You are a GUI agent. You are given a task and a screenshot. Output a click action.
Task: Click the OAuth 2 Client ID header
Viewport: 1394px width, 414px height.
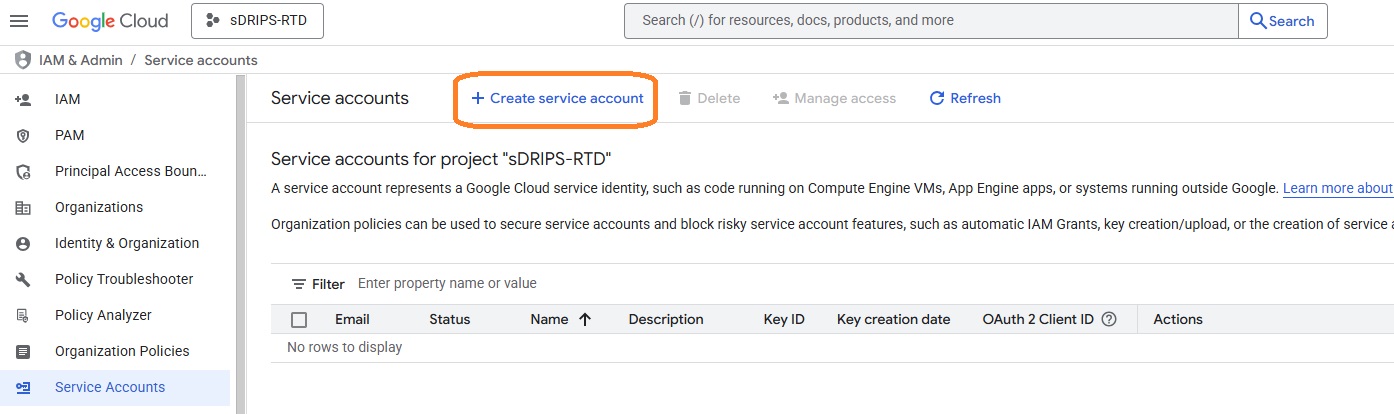tap(1038, 319)
